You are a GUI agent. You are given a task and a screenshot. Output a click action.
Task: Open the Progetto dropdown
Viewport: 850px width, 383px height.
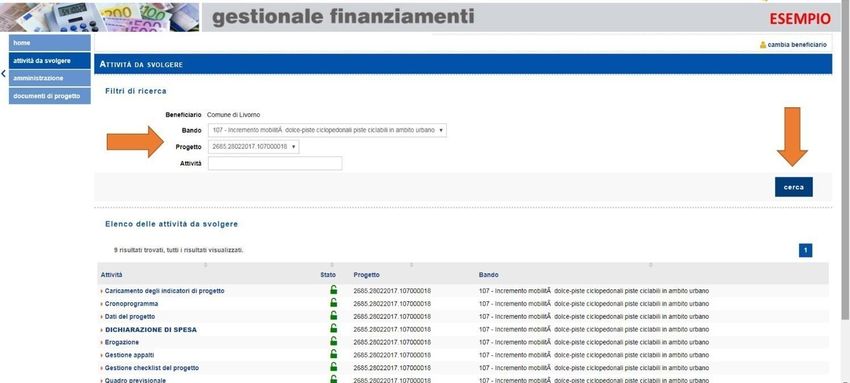253,147
